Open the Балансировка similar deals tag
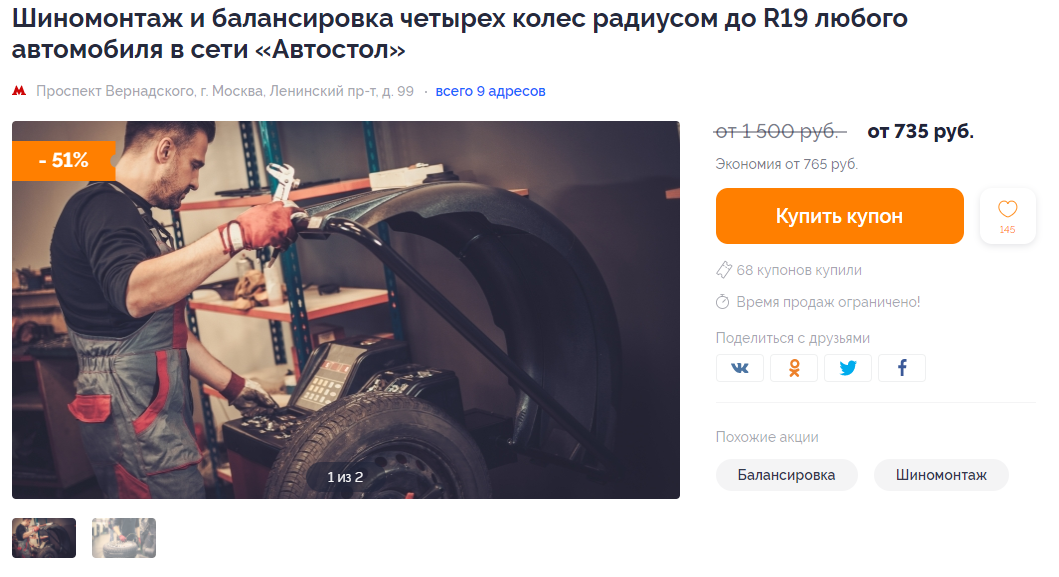1059x577 pixels. [786, 475]
